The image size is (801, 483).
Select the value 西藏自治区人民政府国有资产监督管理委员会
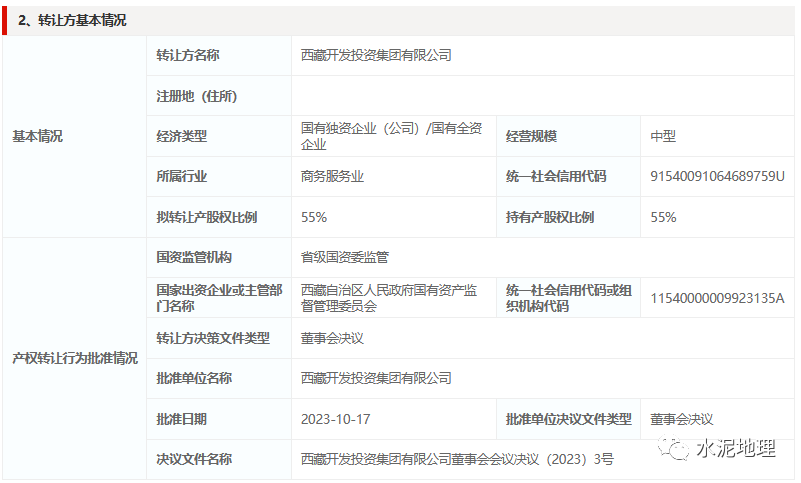pos(389,298)
